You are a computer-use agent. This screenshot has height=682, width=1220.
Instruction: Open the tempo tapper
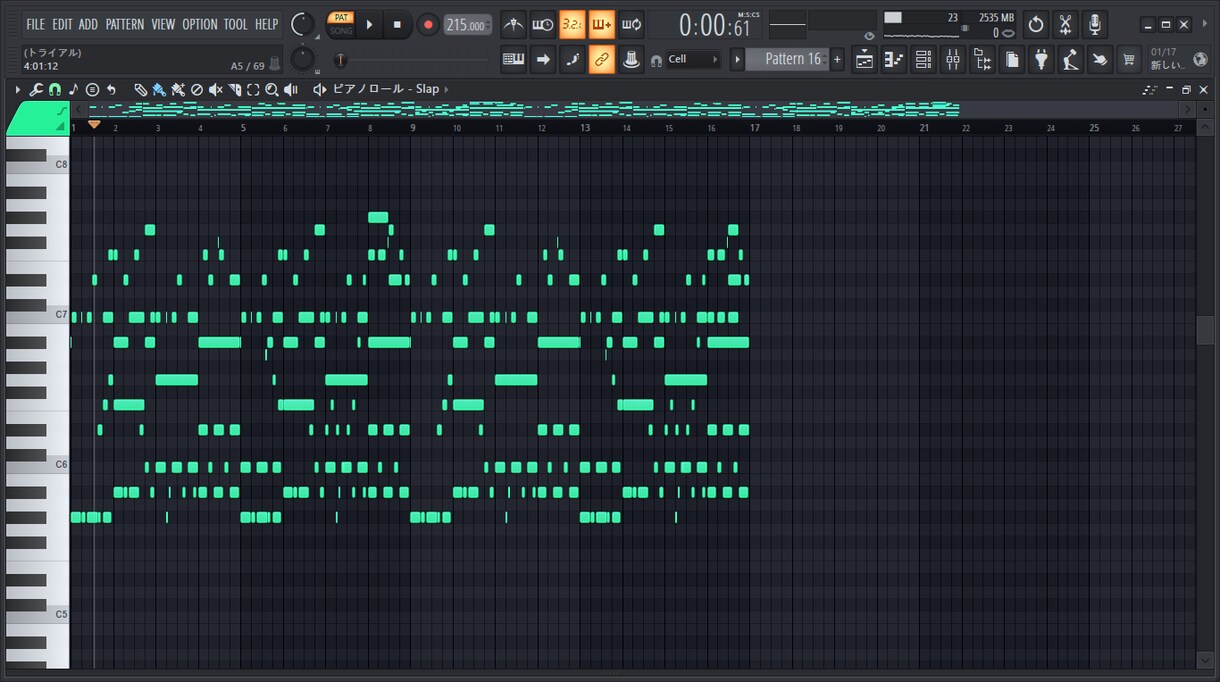click(x=1071, y=60)
